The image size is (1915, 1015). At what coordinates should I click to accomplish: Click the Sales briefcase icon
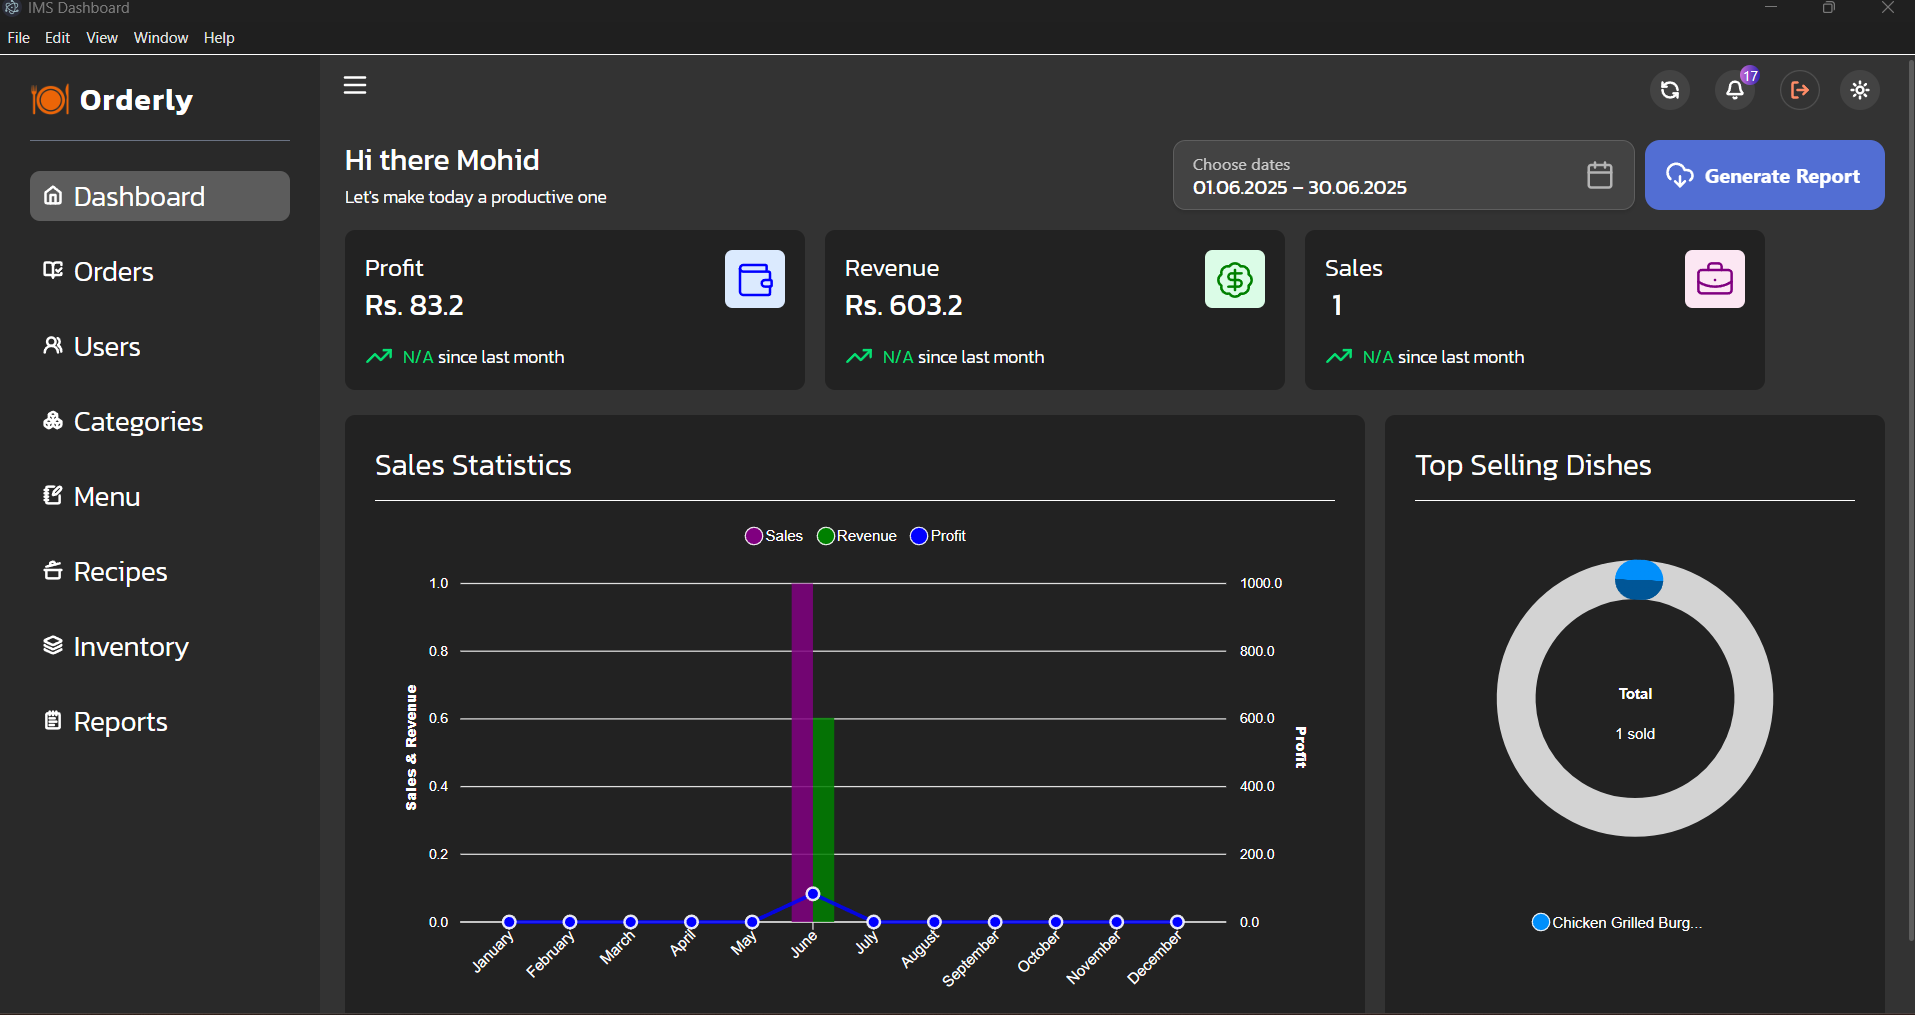(1715, 279)
